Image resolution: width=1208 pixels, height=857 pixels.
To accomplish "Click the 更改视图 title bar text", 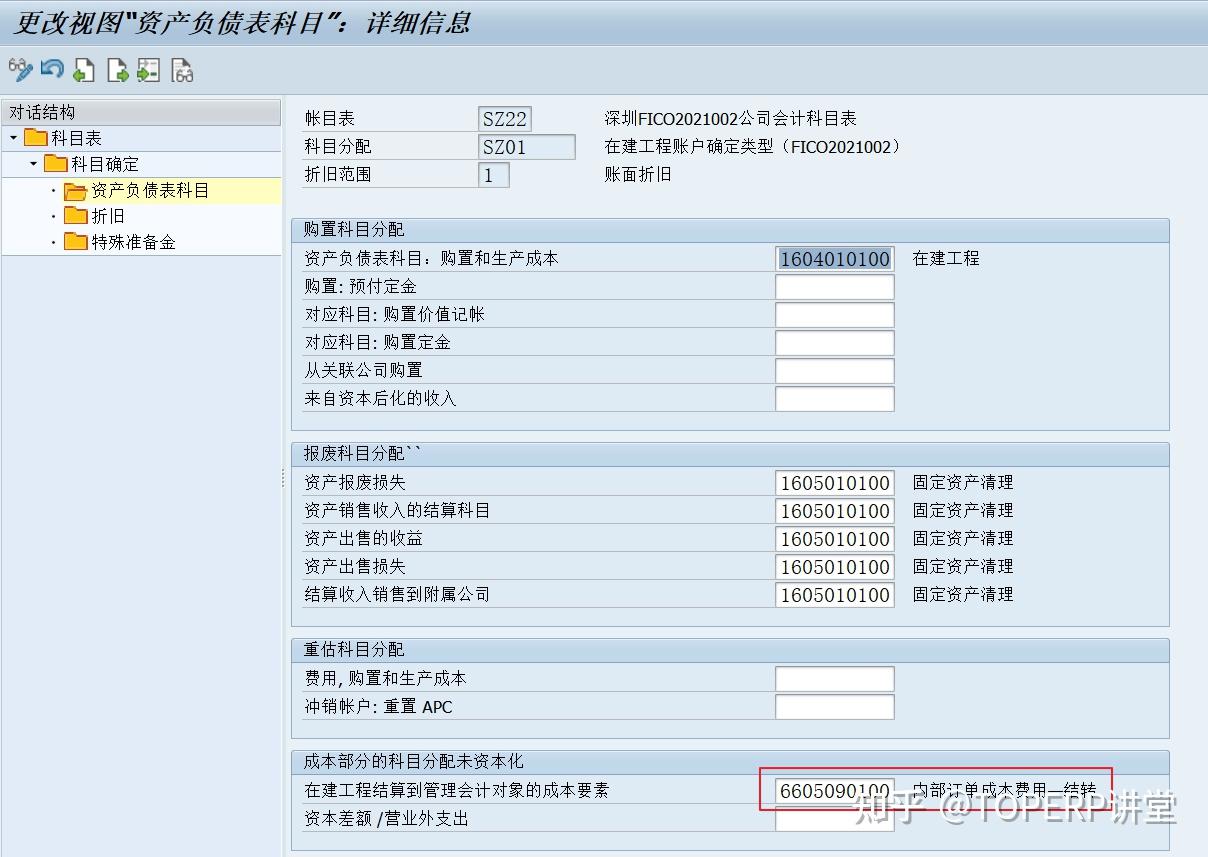I will tap(240, 21).
